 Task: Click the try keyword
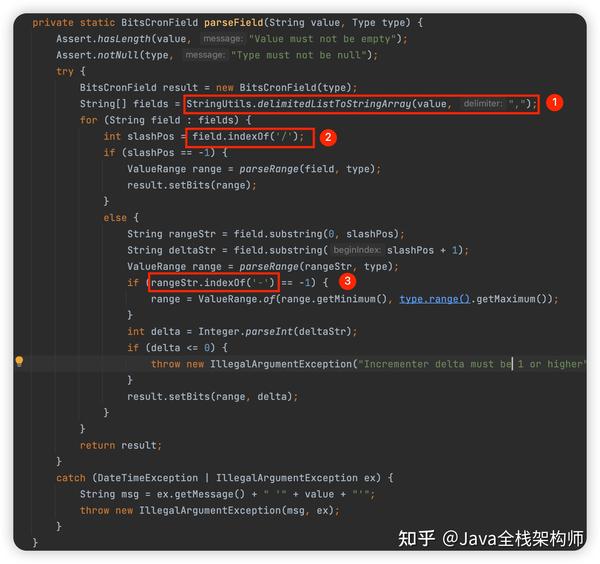coord(65,72)
